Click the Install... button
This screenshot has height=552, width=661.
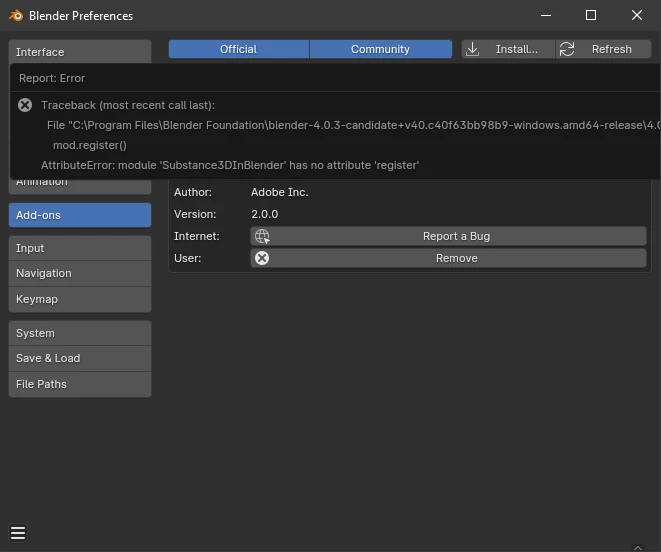(x=508, y=49)
